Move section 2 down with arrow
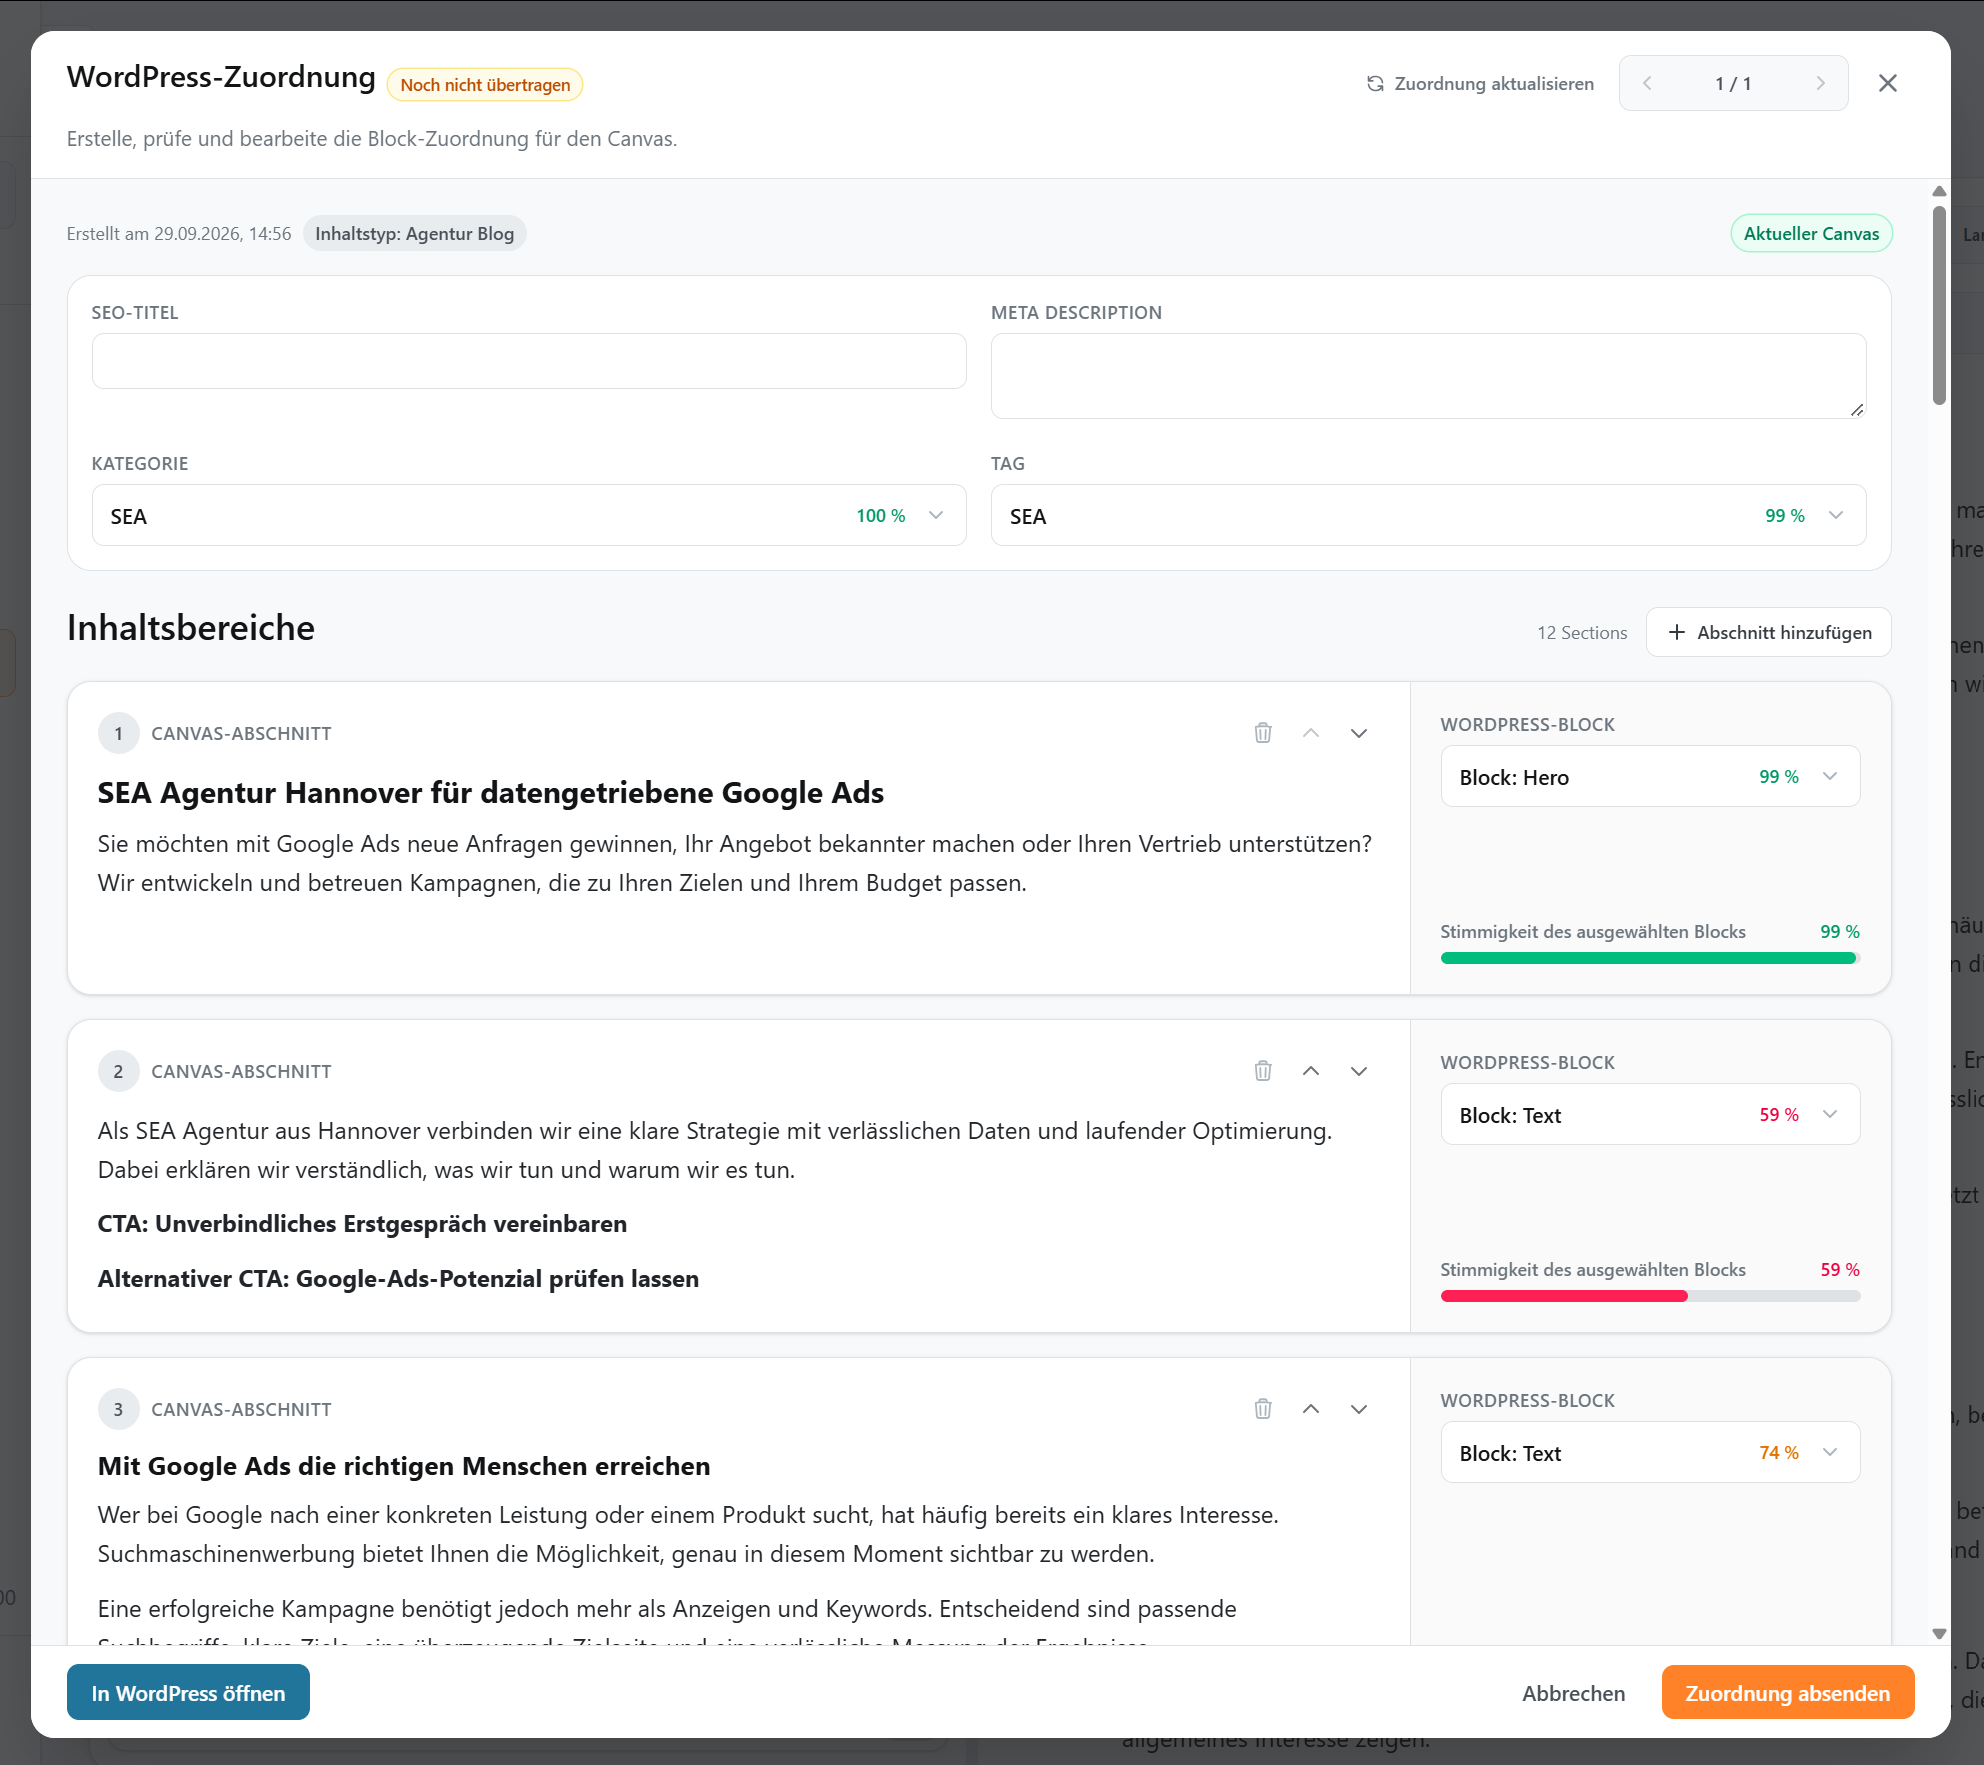 click(1359, 1071)
